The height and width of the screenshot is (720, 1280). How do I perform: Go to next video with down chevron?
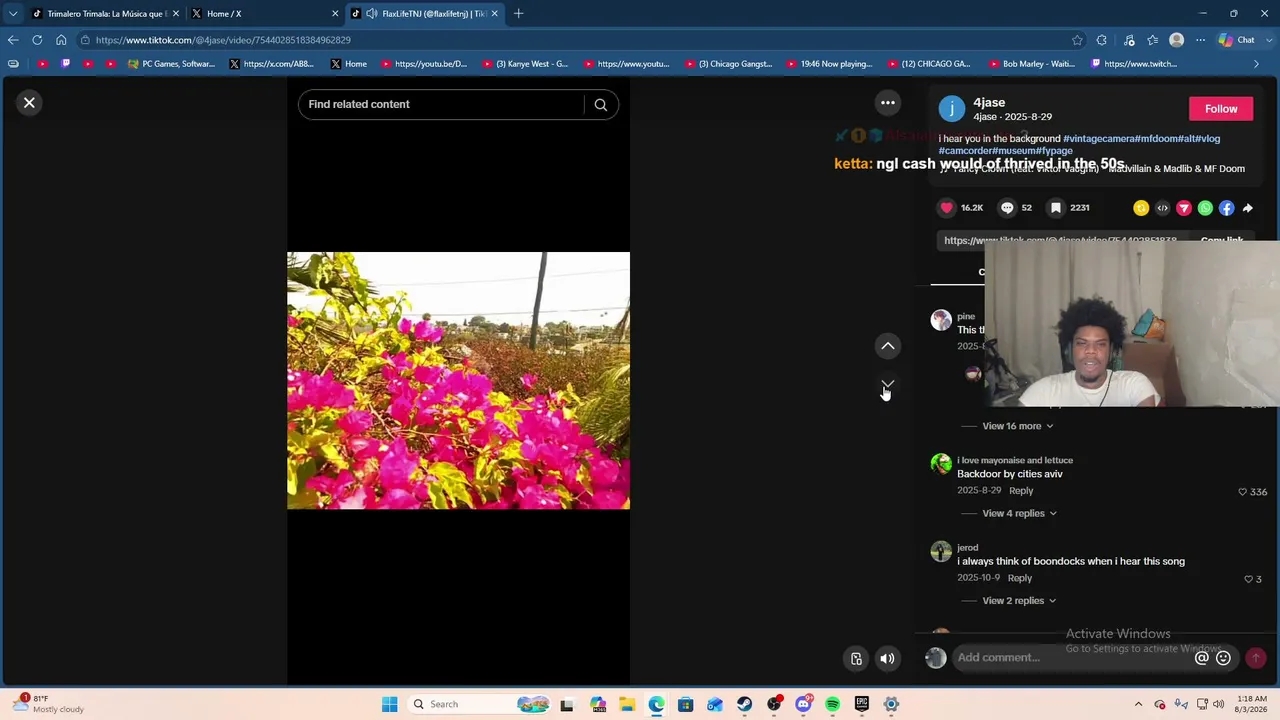887,385
